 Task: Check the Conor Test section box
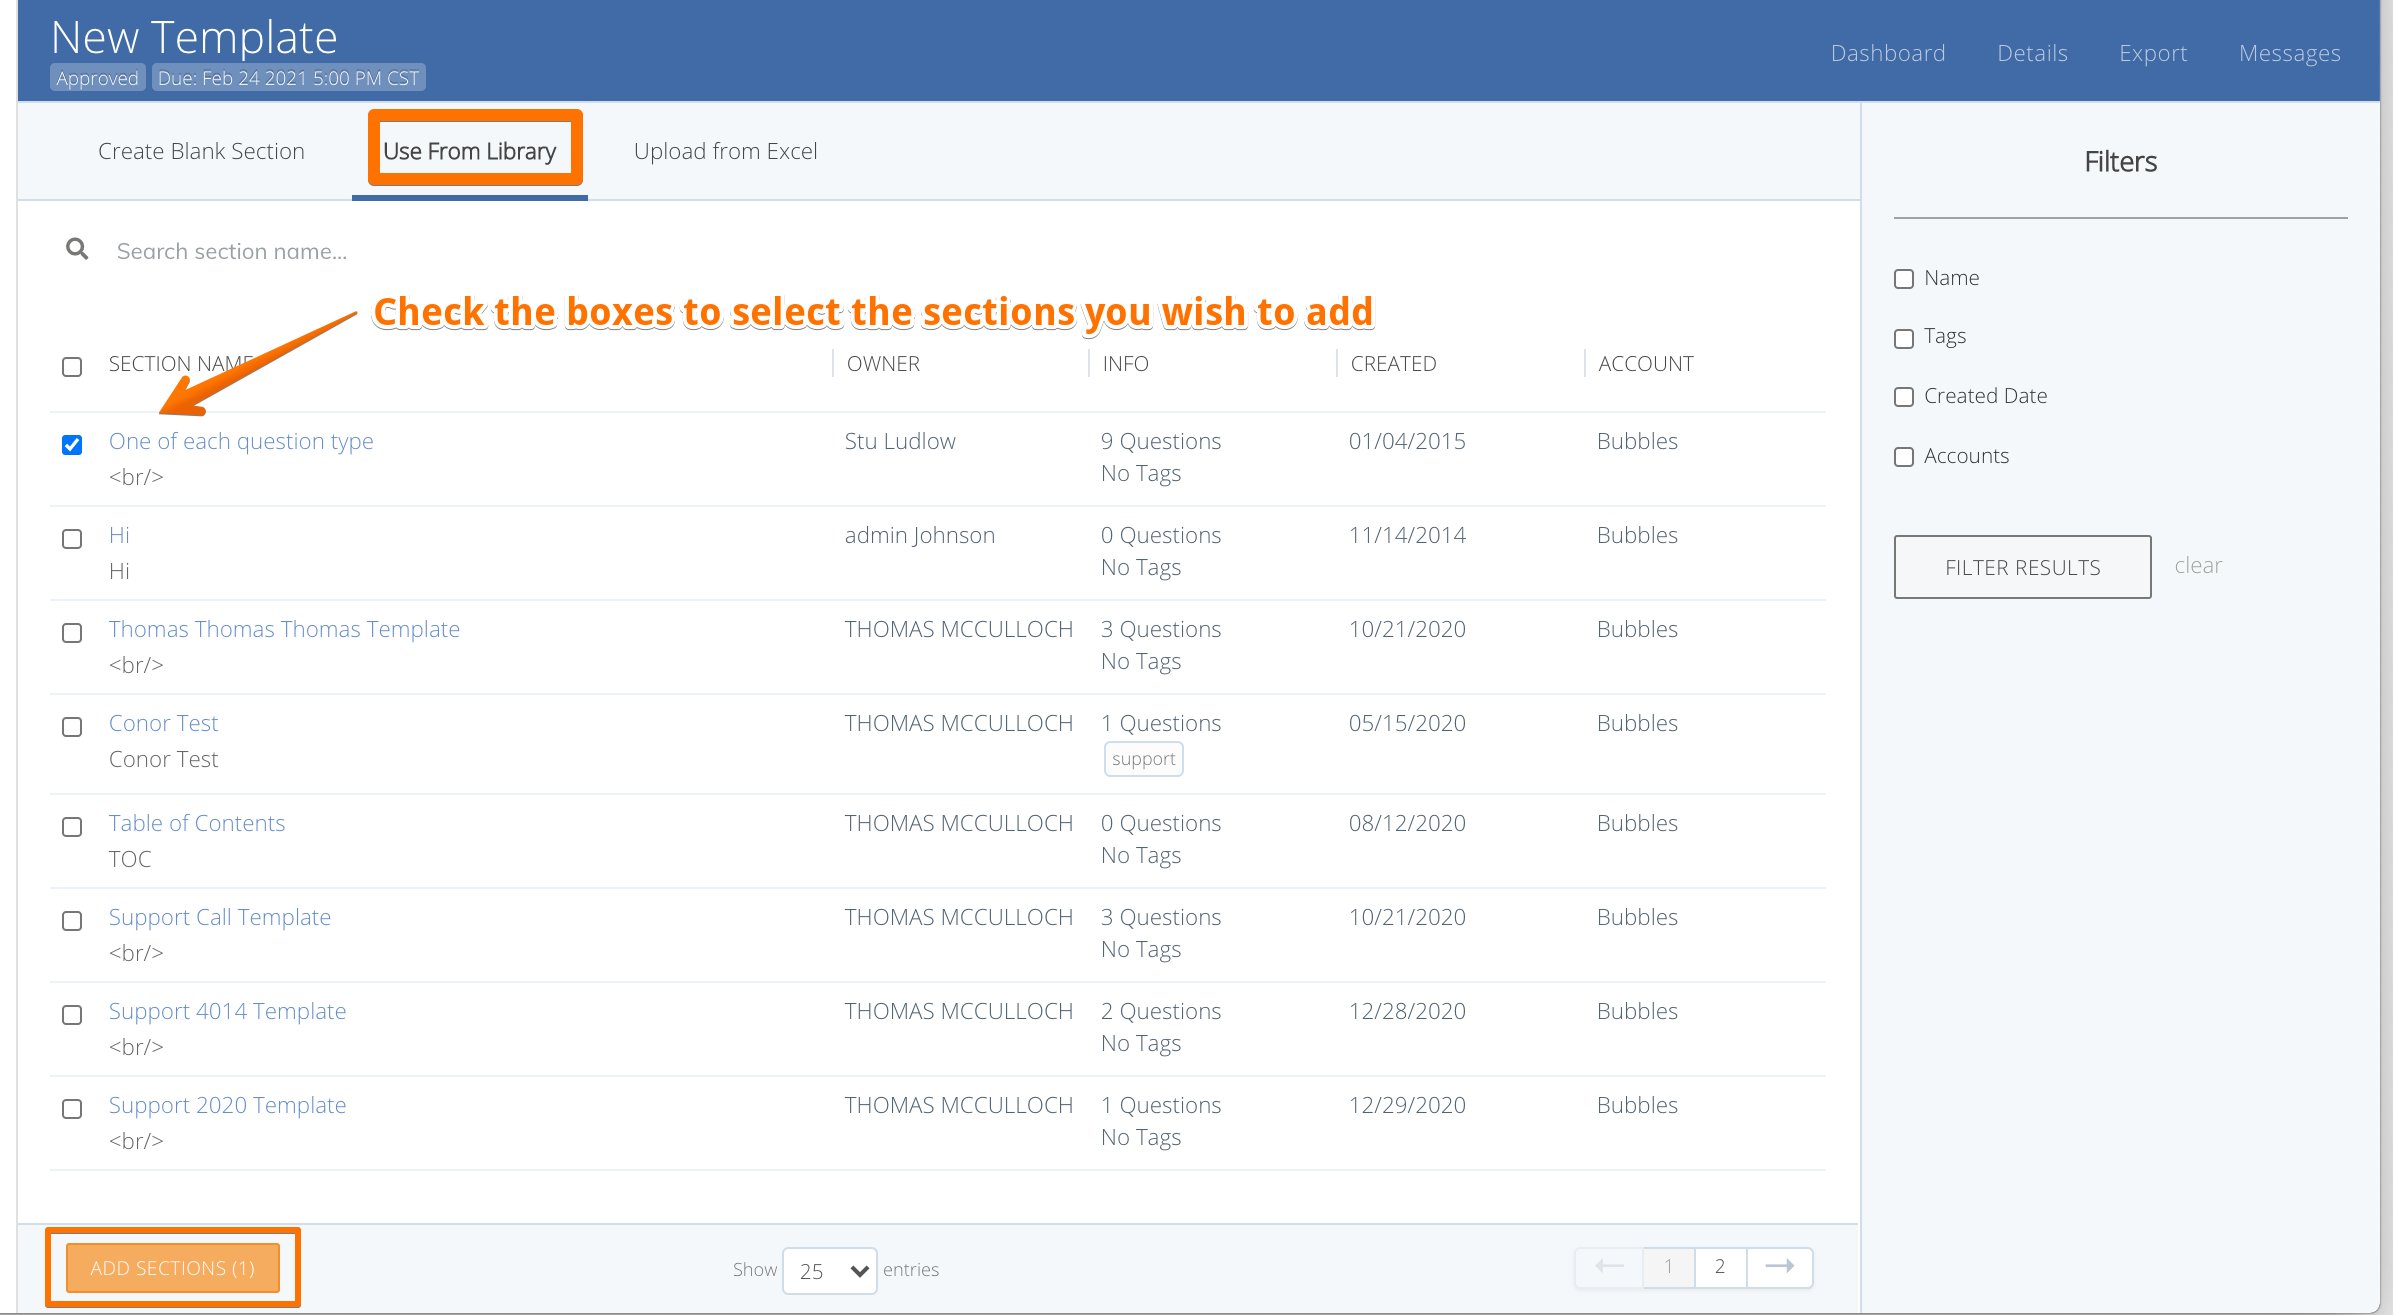tap(72, 727)
